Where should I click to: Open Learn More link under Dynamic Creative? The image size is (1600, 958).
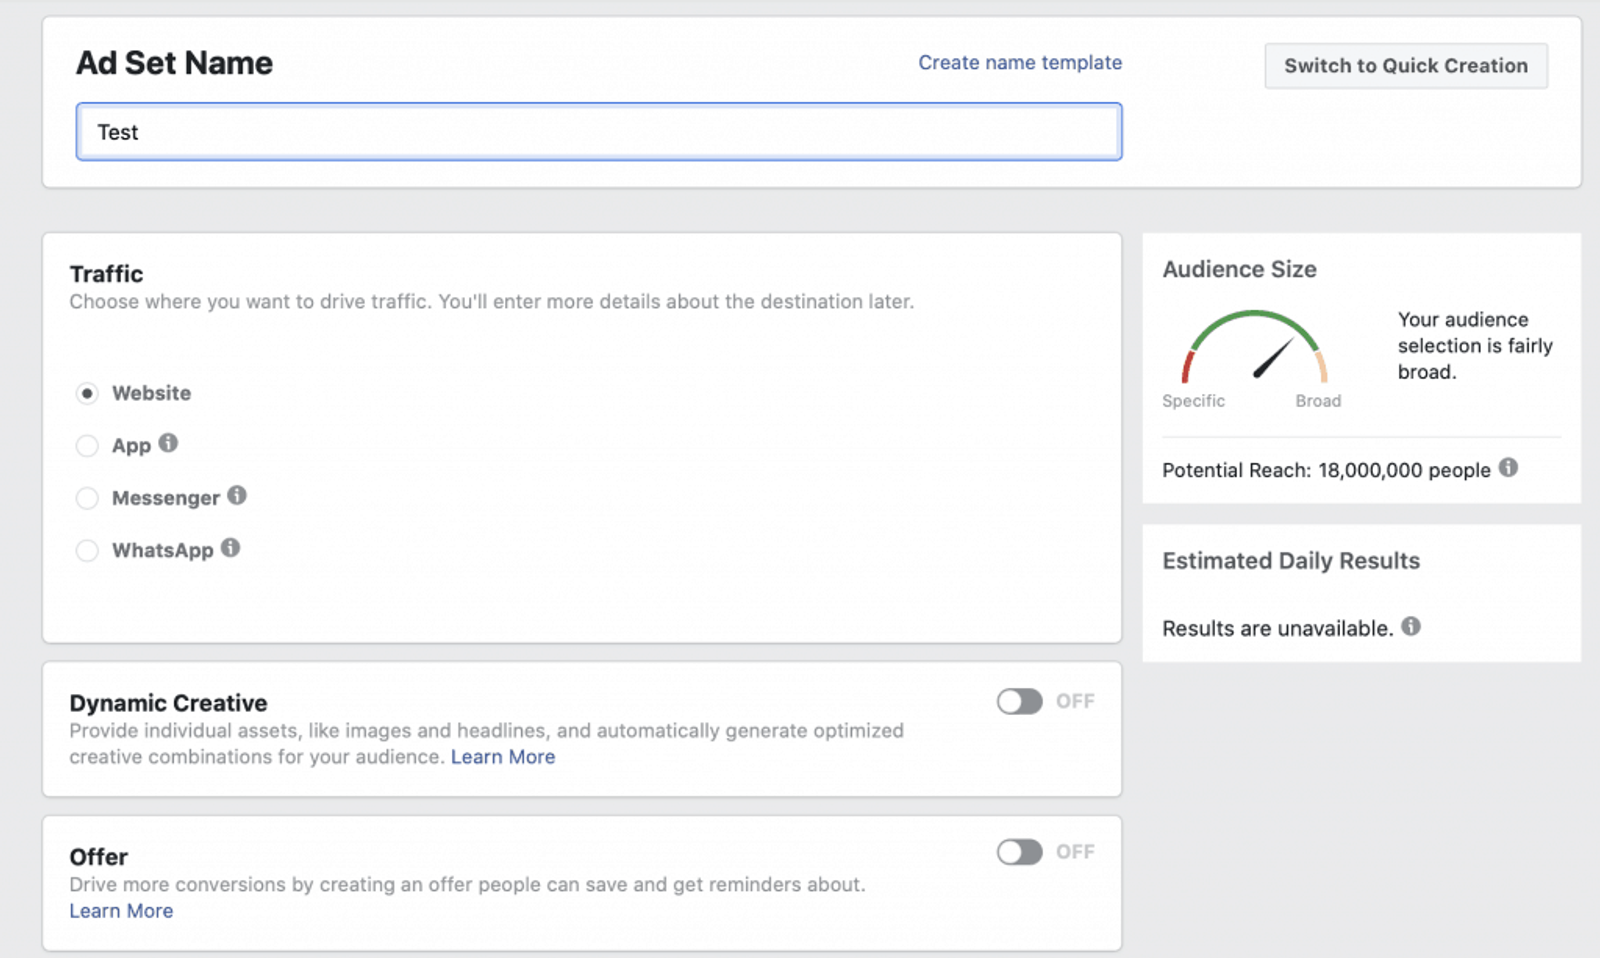[x=503, y=757]
